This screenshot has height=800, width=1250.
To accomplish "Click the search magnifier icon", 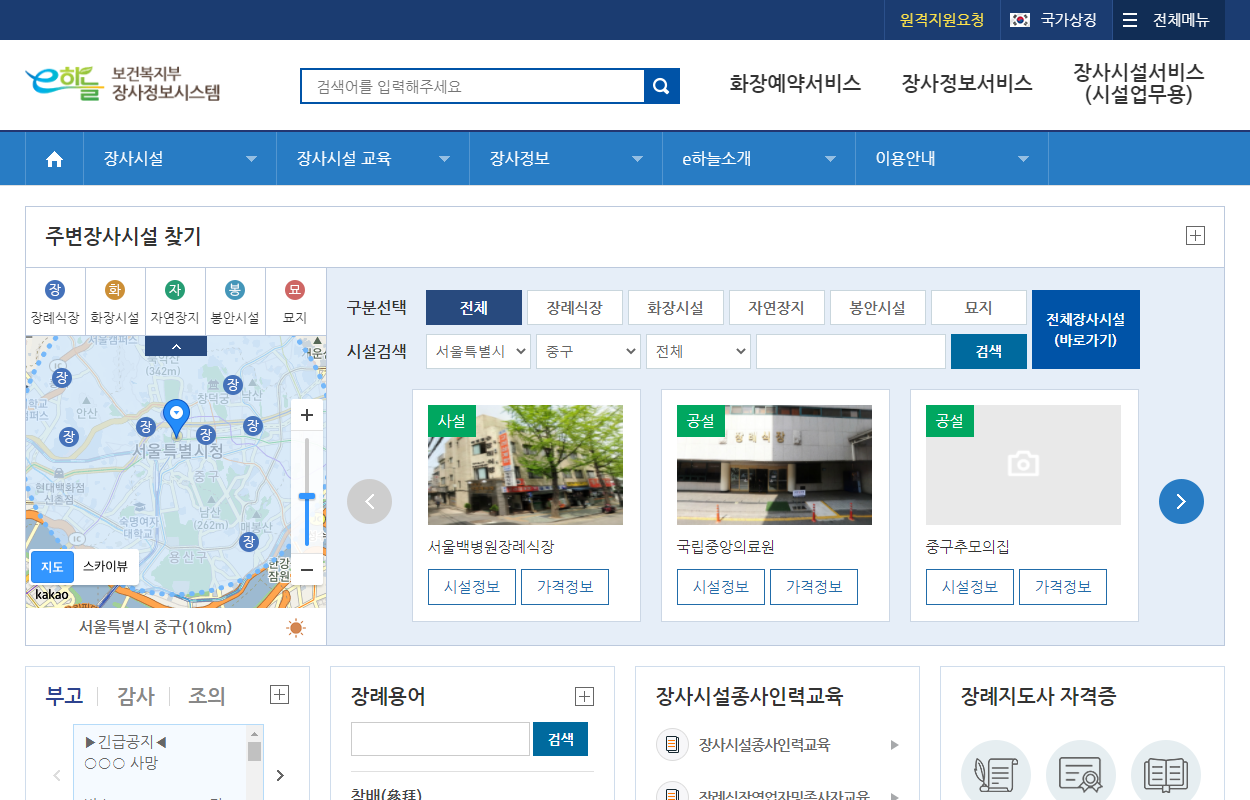I will point(661,86).
